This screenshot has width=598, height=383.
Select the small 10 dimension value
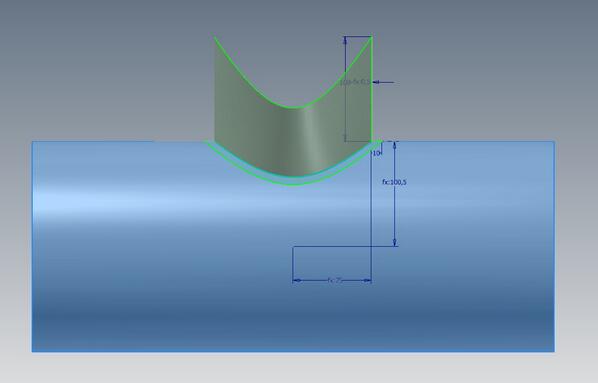[376, 153]
